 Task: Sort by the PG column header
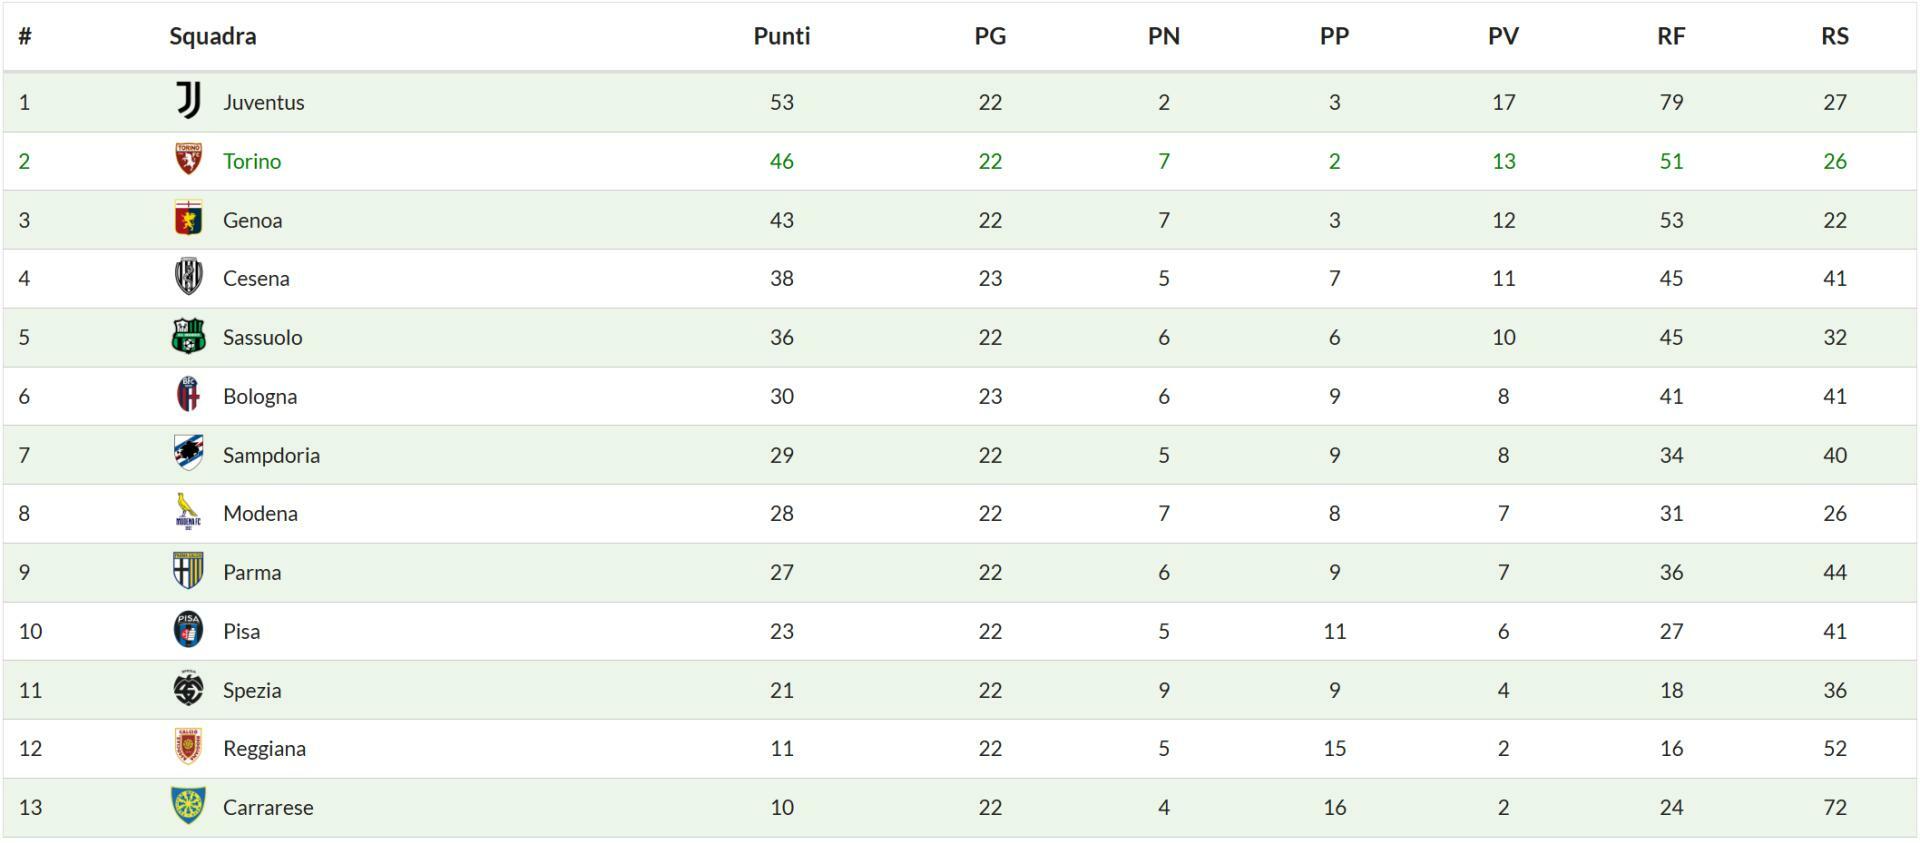pos(990,36)
